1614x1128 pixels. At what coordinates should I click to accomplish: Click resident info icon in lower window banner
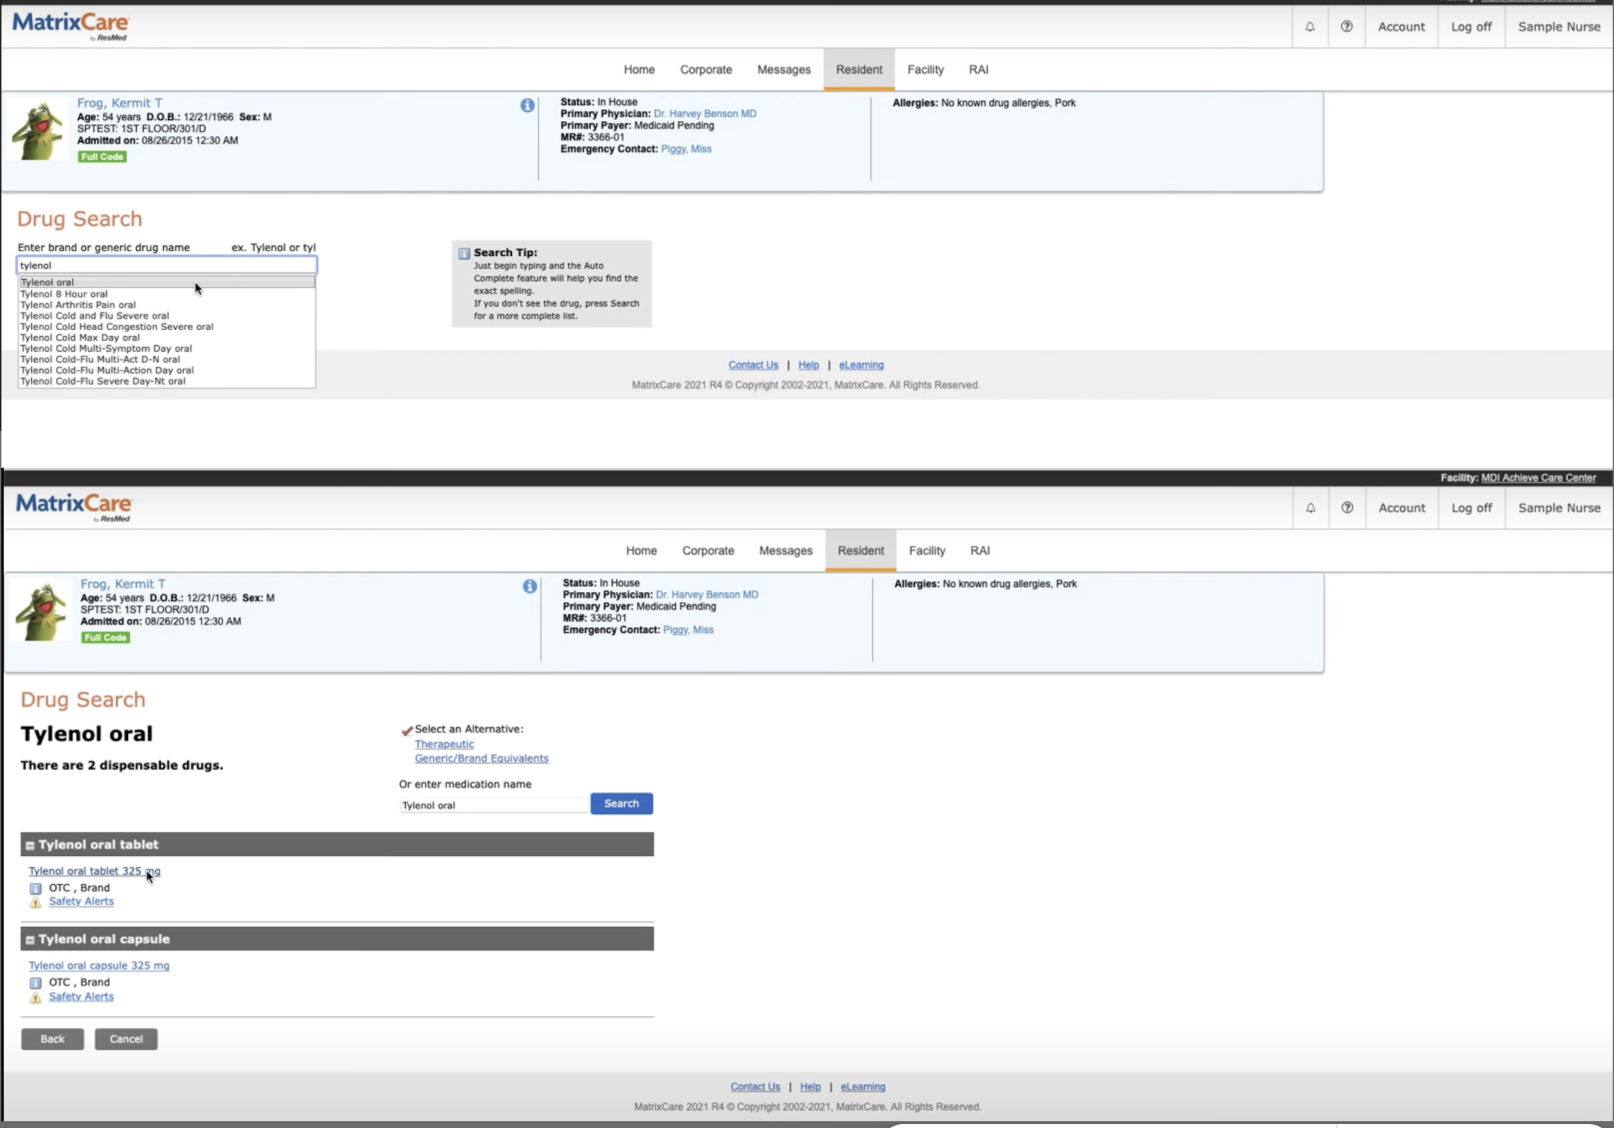point(530,586)
